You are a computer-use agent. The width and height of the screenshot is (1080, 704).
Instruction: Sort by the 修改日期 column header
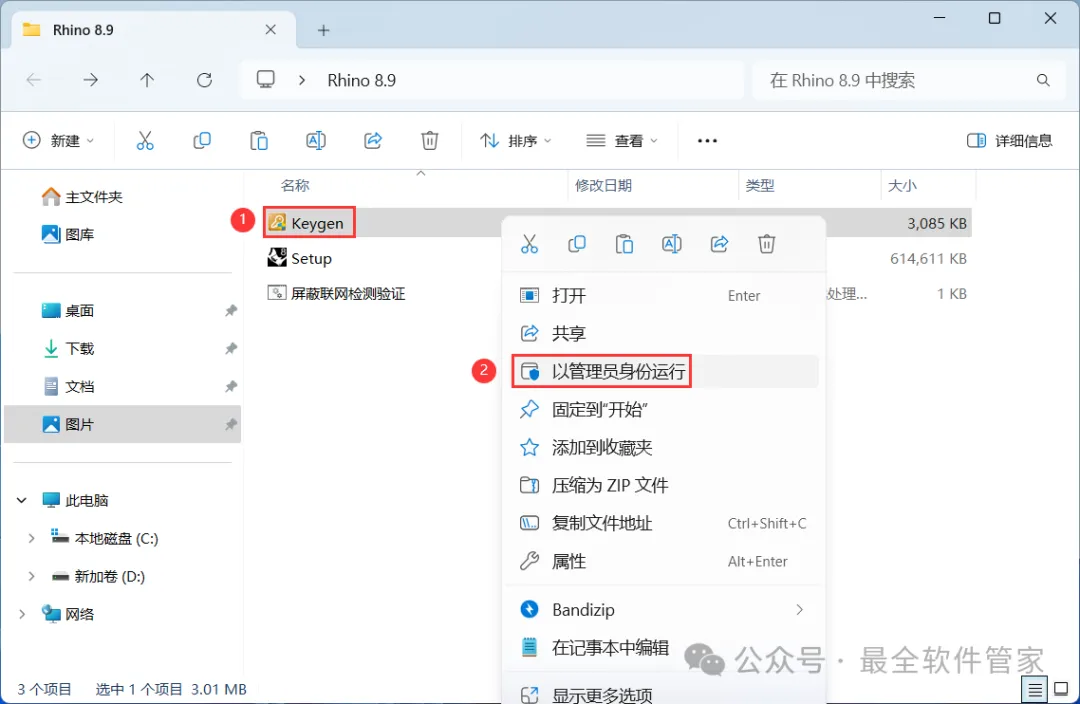tap(603, 185)
